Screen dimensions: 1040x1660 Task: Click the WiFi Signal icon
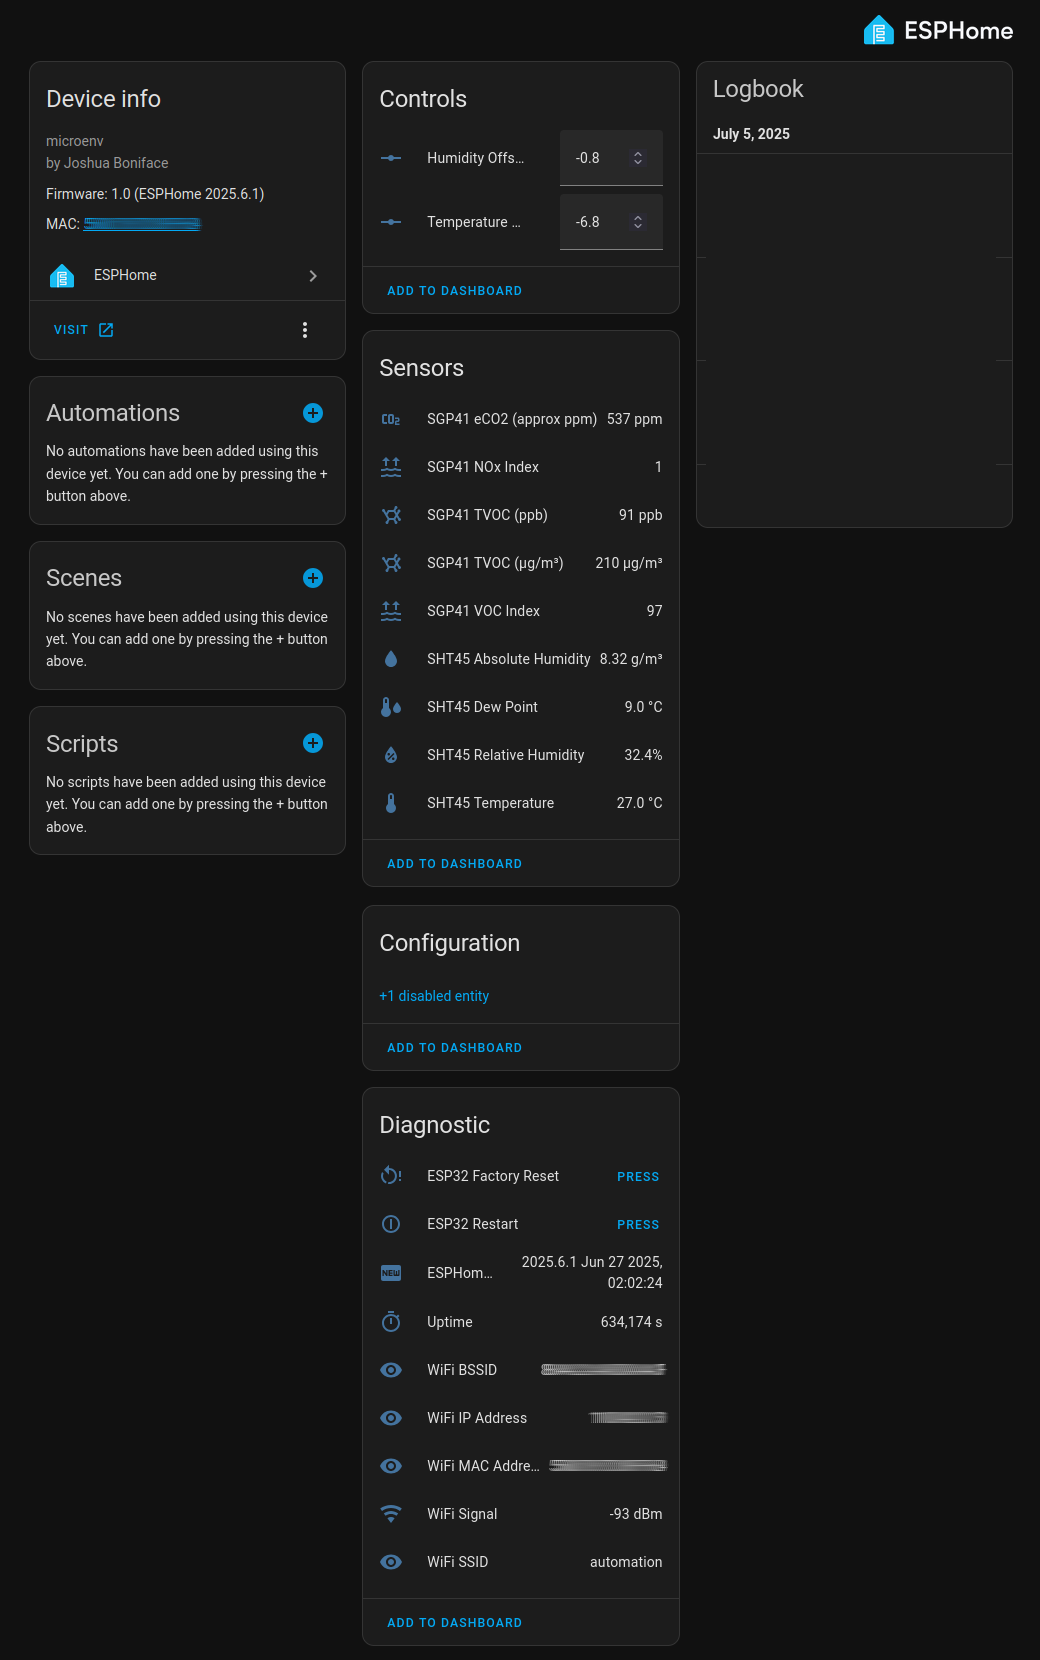pyautogui.click(x=391, y=1514)
